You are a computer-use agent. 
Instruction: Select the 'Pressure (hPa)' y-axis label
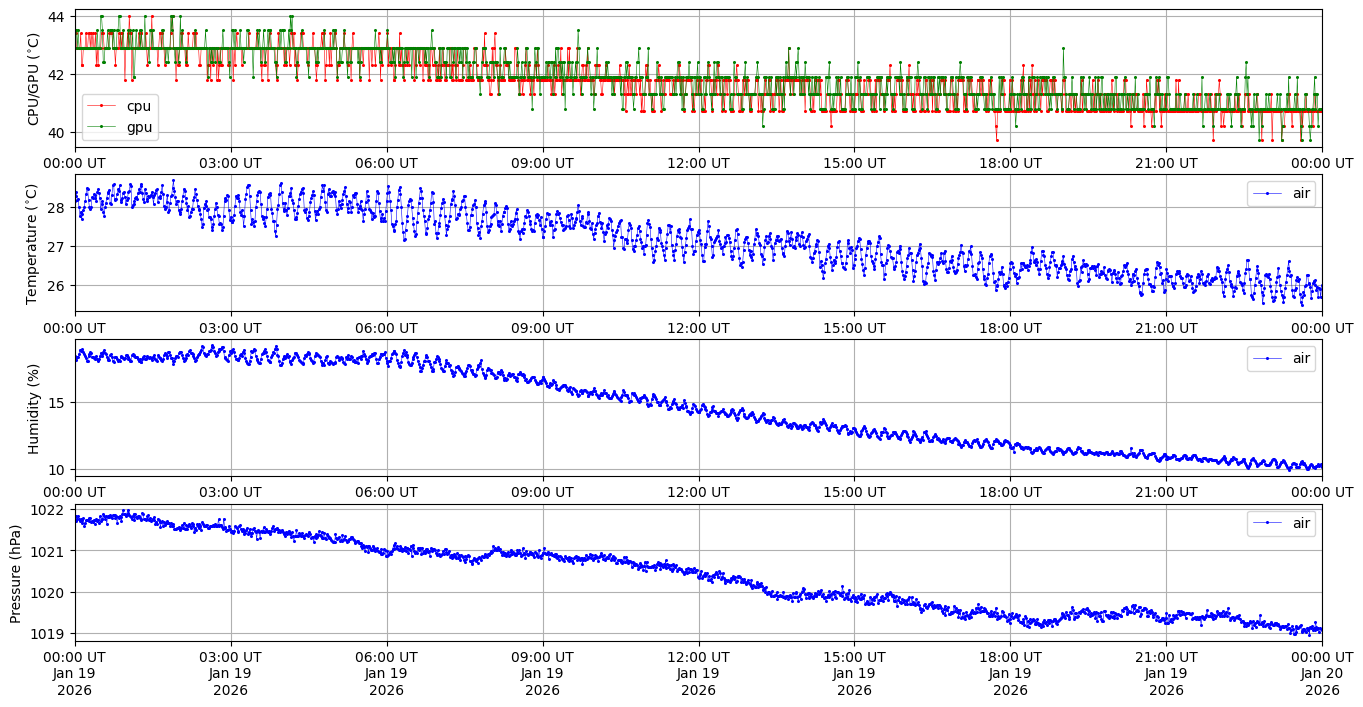15,572
